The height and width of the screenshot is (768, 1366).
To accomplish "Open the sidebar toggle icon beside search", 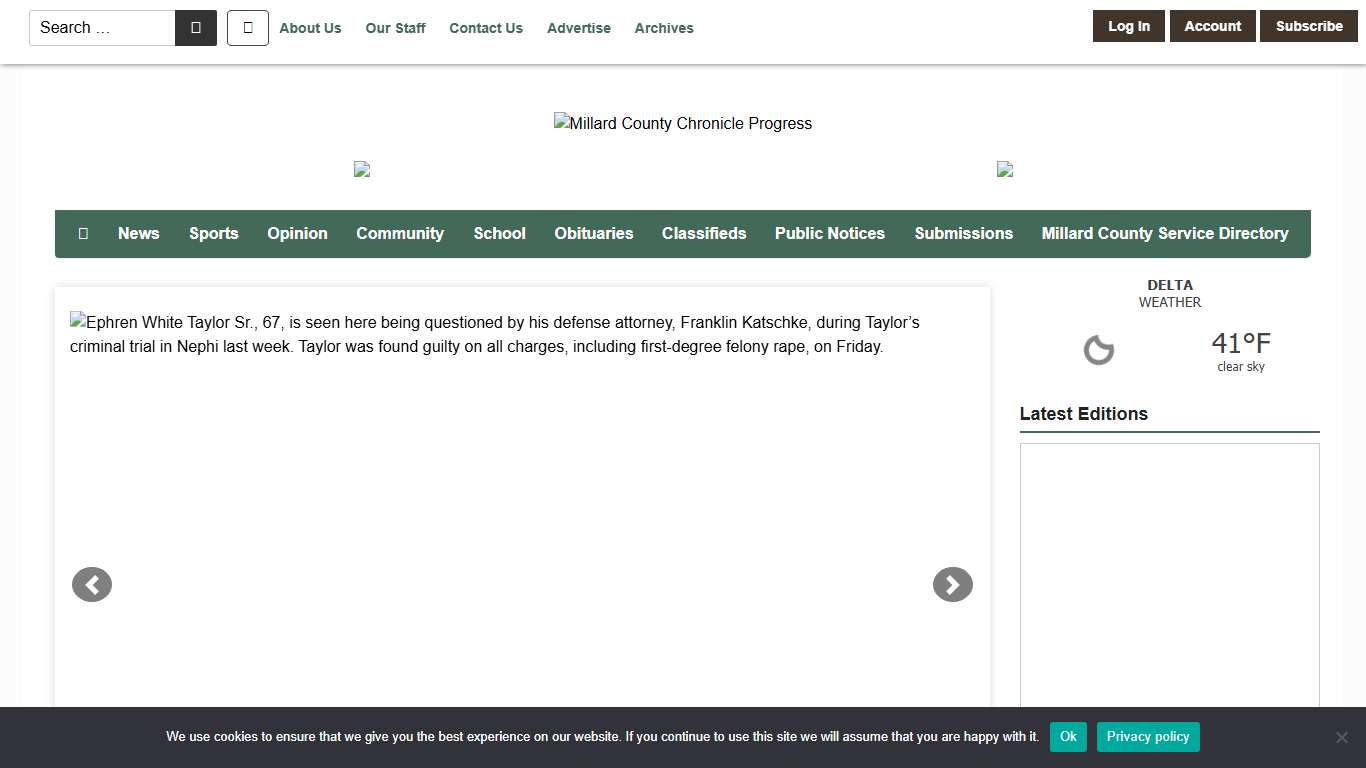I will coord(247,27).
